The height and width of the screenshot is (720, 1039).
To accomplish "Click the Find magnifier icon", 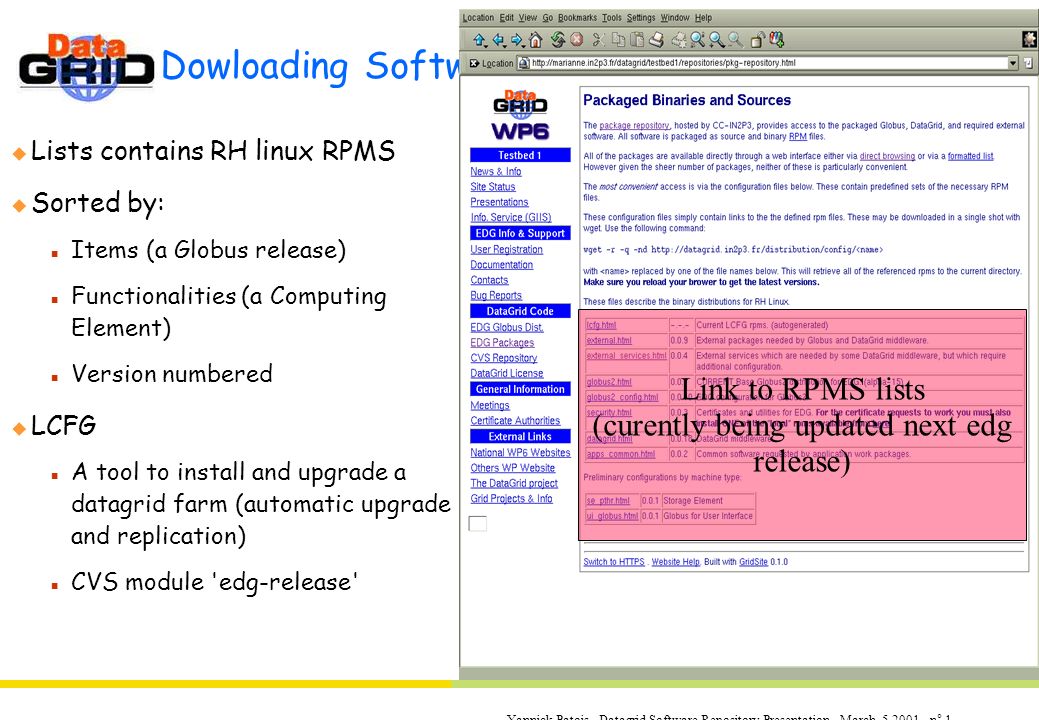I will pos(698,40).
